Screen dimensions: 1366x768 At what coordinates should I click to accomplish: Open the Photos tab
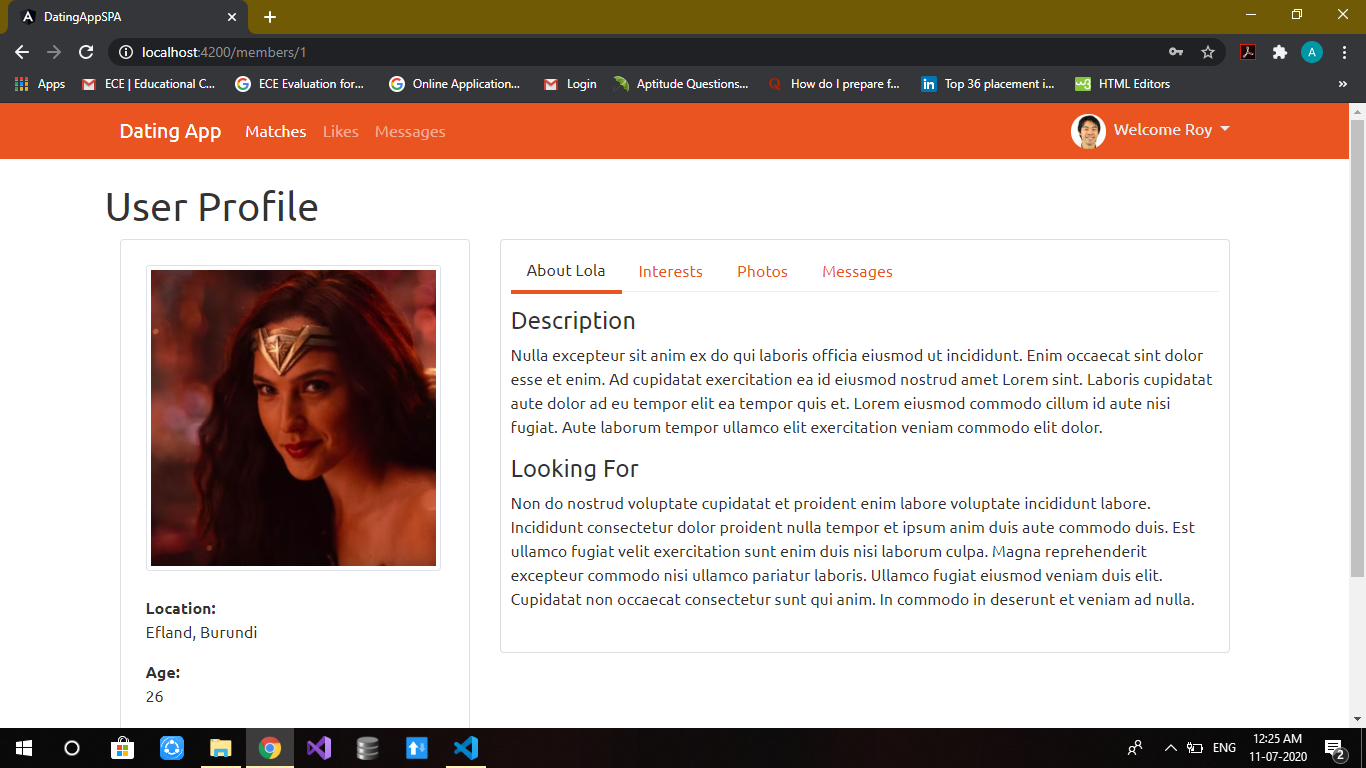tap(762, 271)
